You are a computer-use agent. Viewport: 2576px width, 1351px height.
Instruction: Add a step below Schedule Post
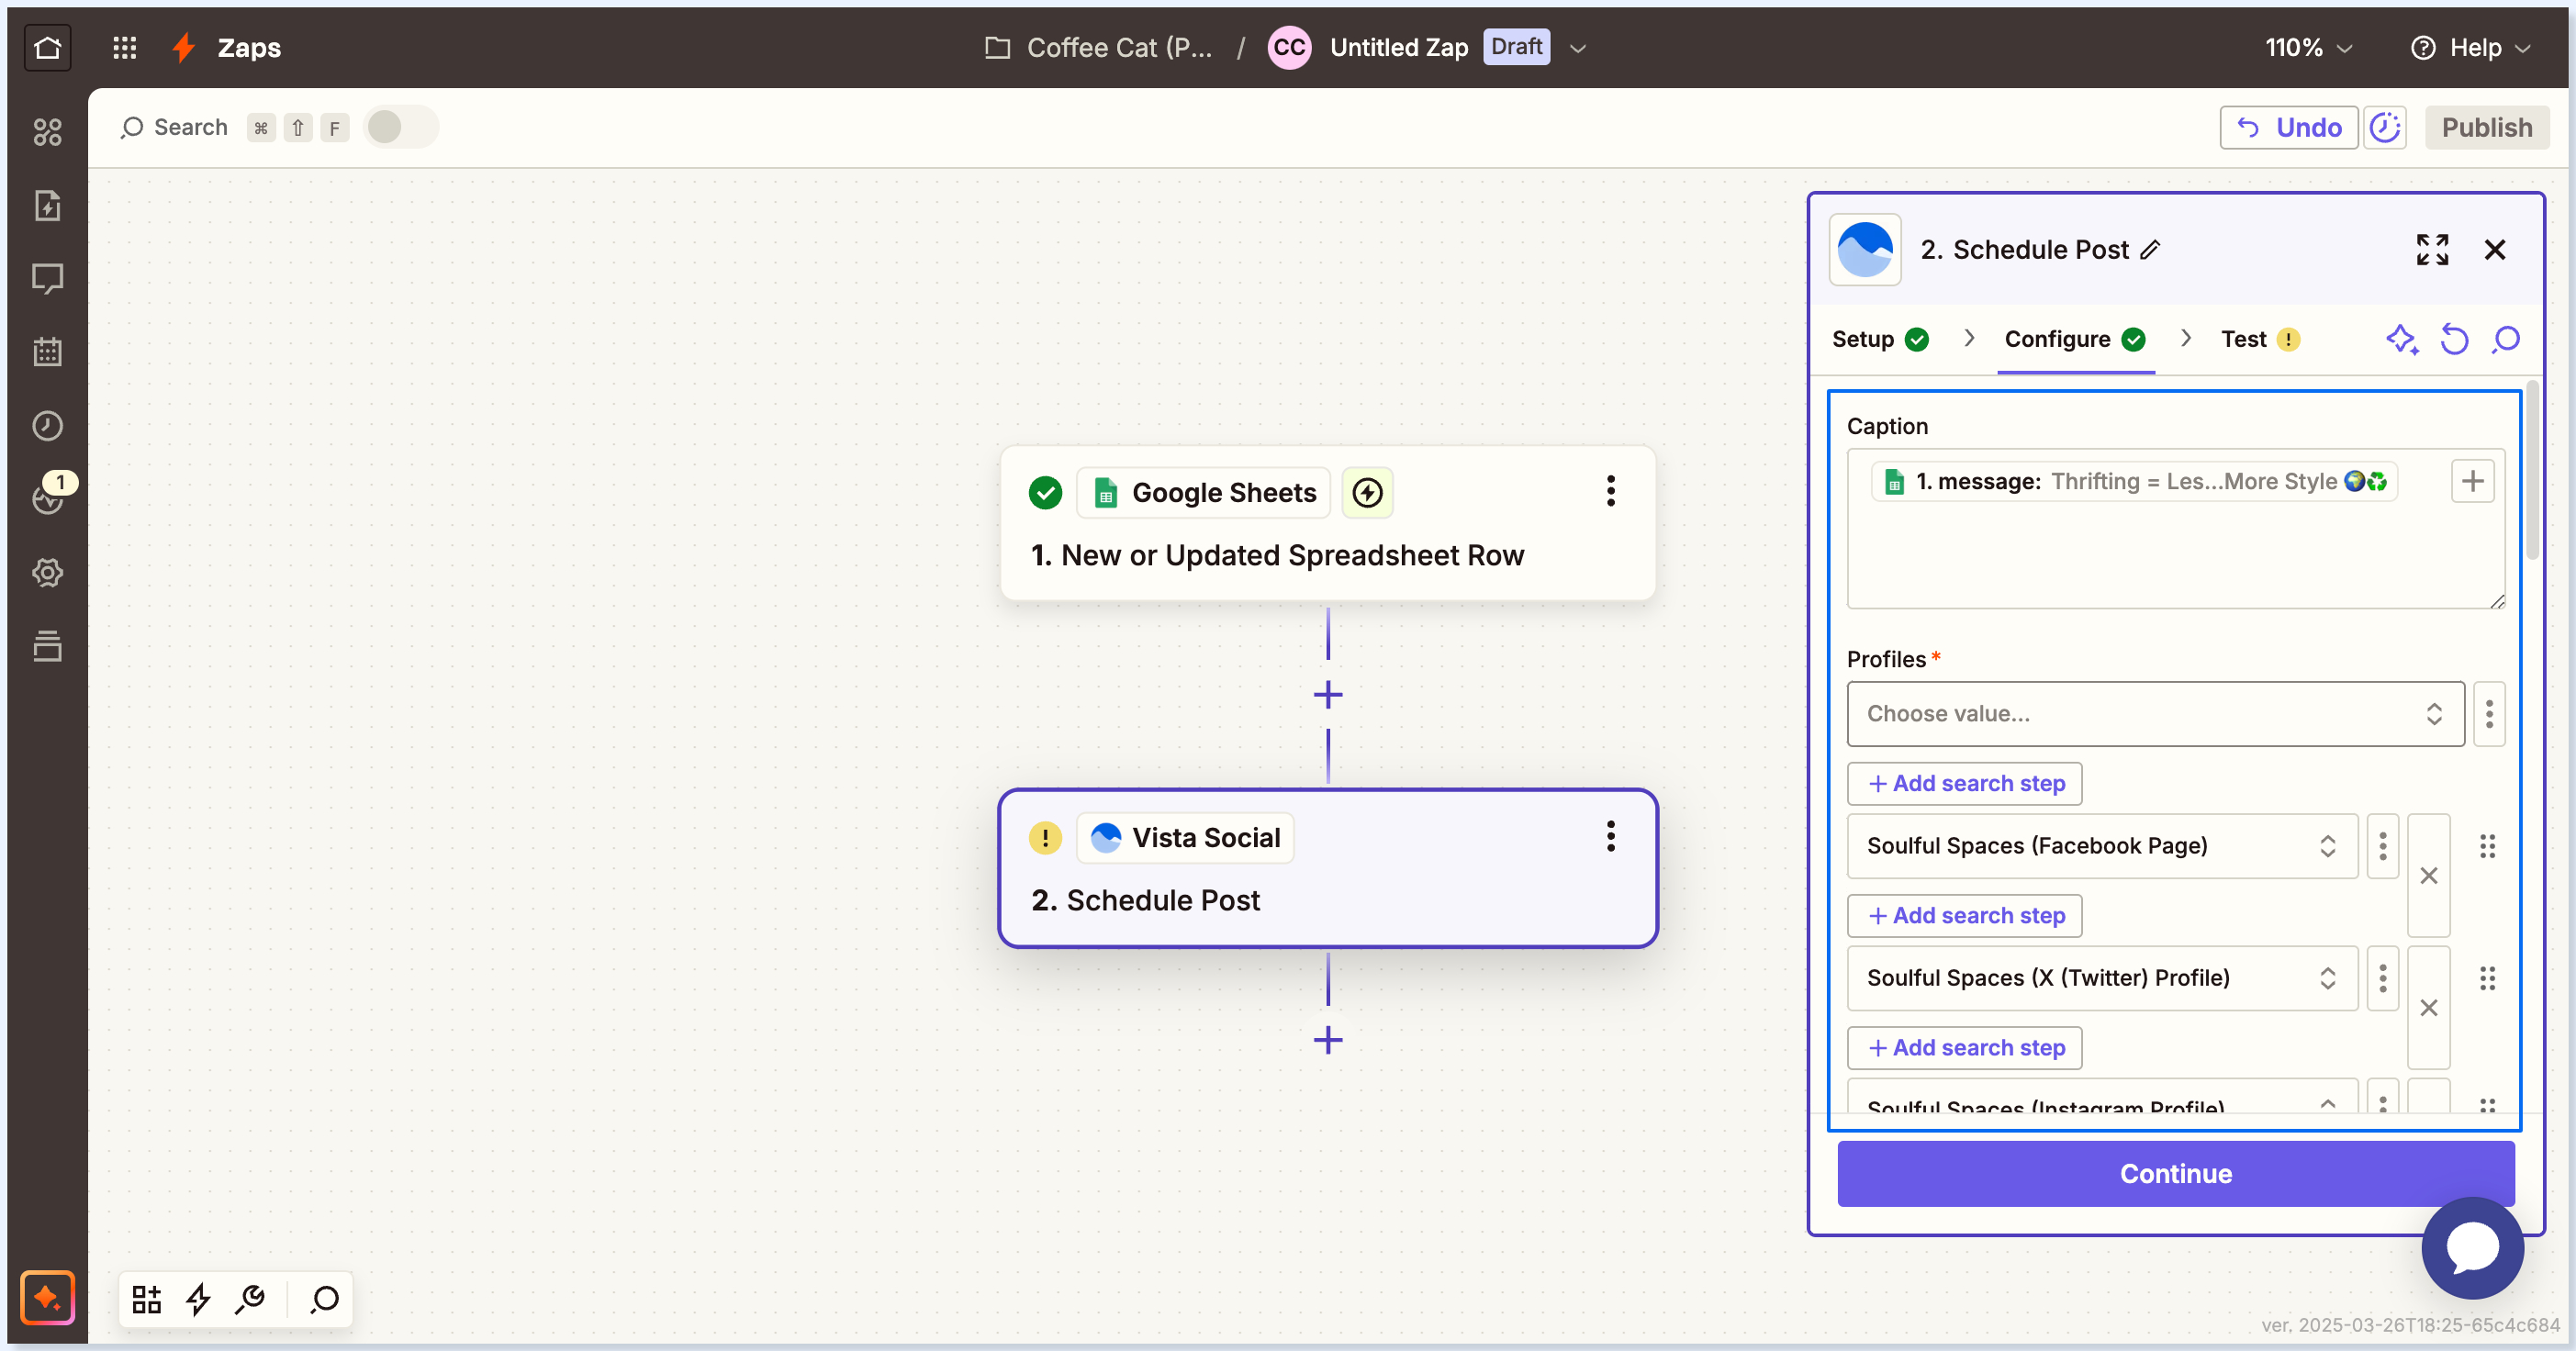point(1327,1040)
